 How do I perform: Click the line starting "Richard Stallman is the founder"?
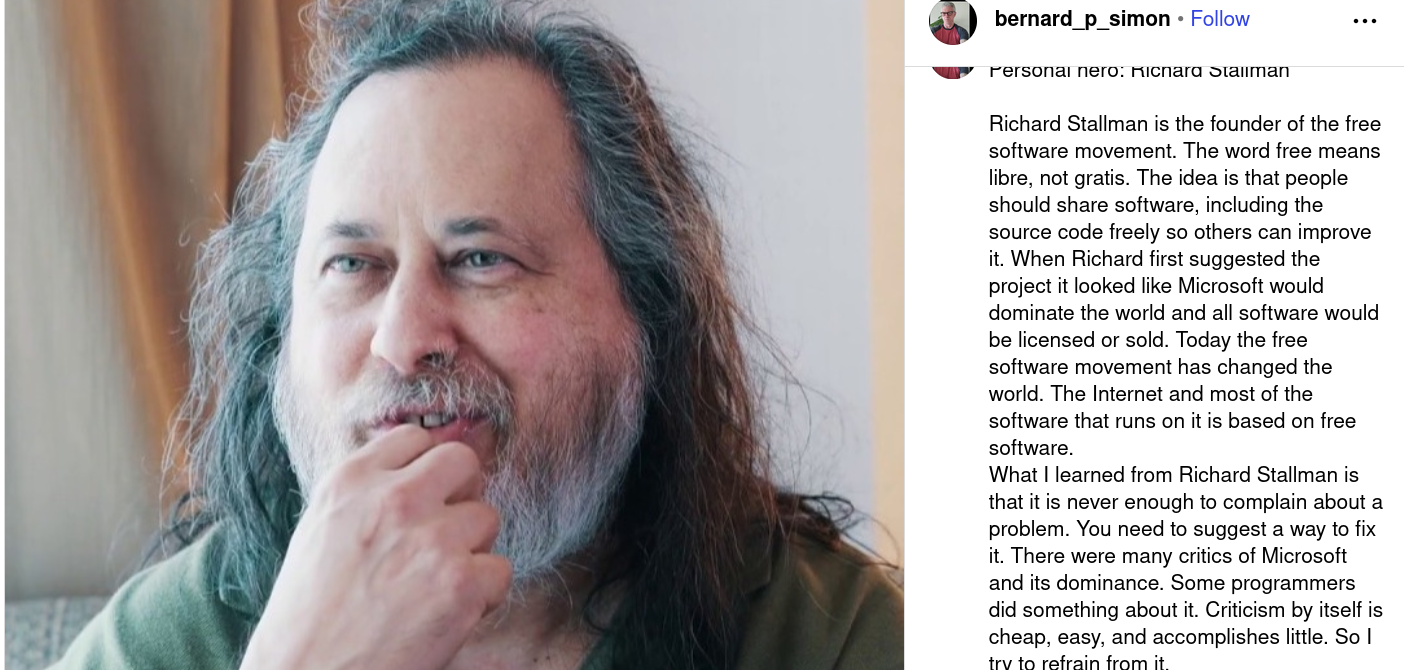pos(1184,124)
